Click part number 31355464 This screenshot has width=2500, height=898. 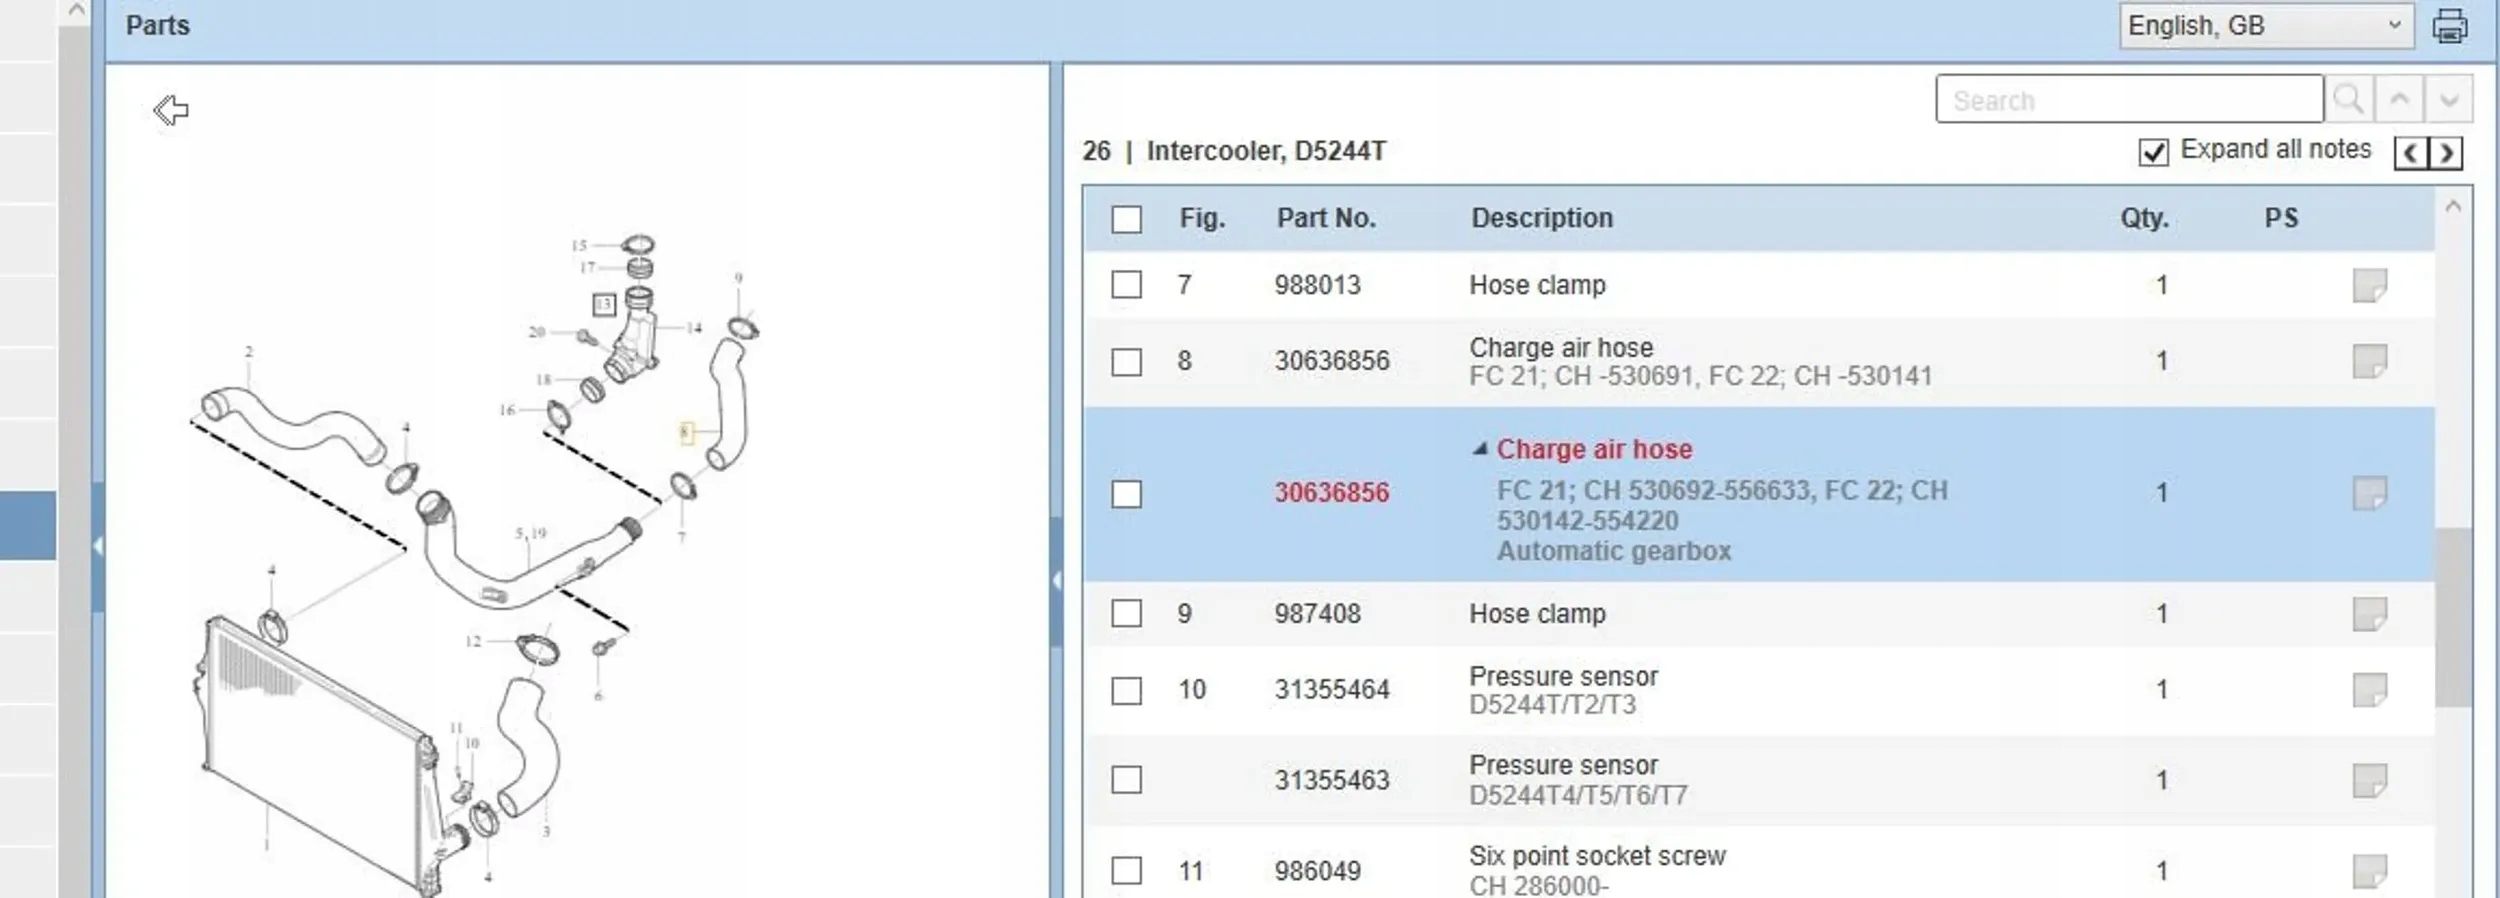1332,690
